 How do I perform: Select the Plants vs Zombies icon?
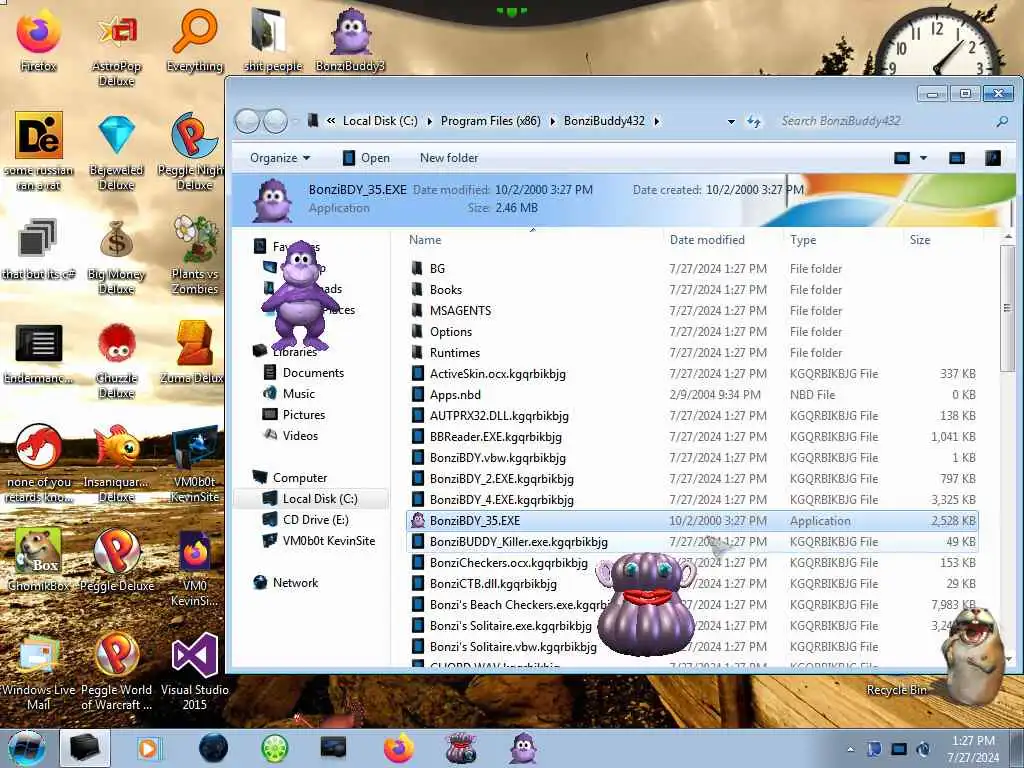tap(195, 257)
